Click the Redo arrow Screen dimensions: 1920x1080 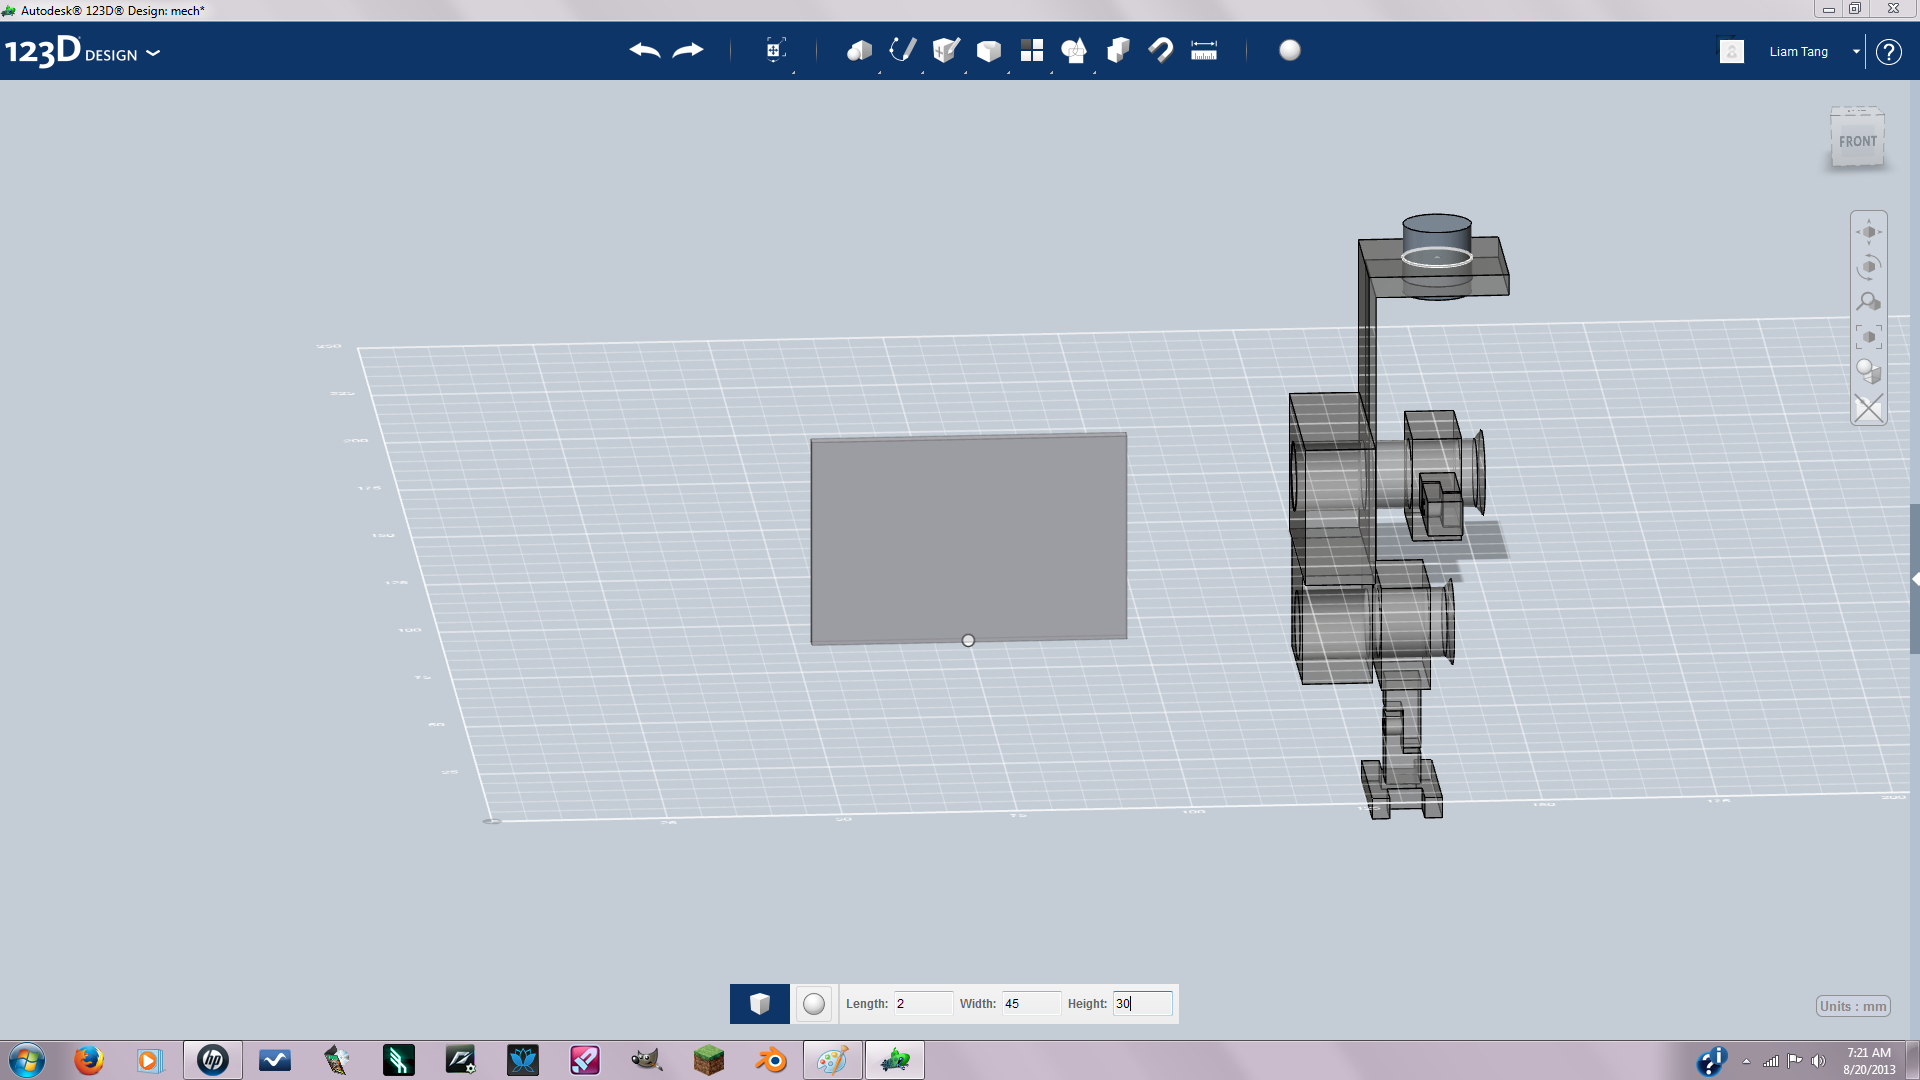pos(688,50)
